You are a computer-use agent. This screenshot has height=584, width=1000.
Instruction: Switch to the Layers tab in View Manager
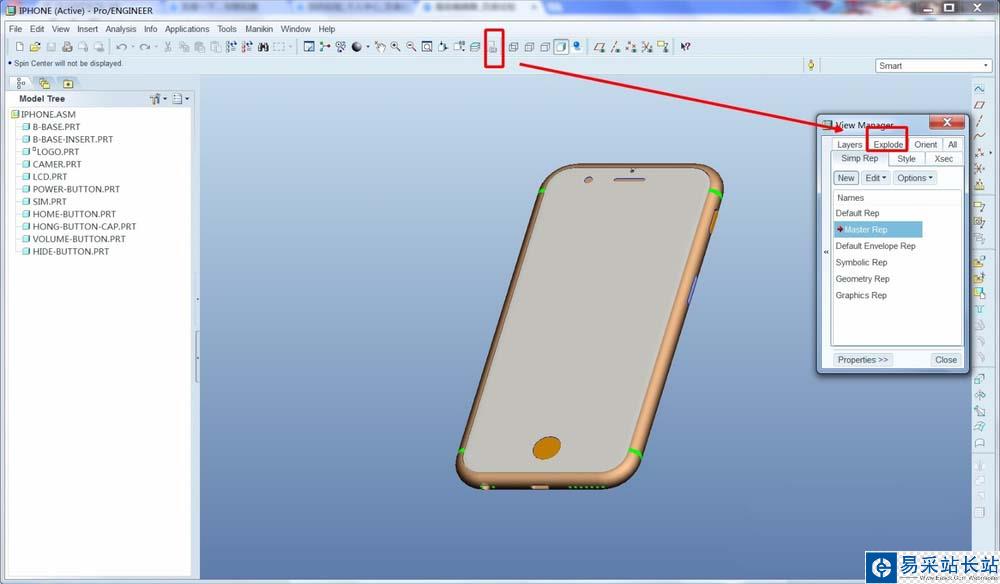click(x=849, y=145)
